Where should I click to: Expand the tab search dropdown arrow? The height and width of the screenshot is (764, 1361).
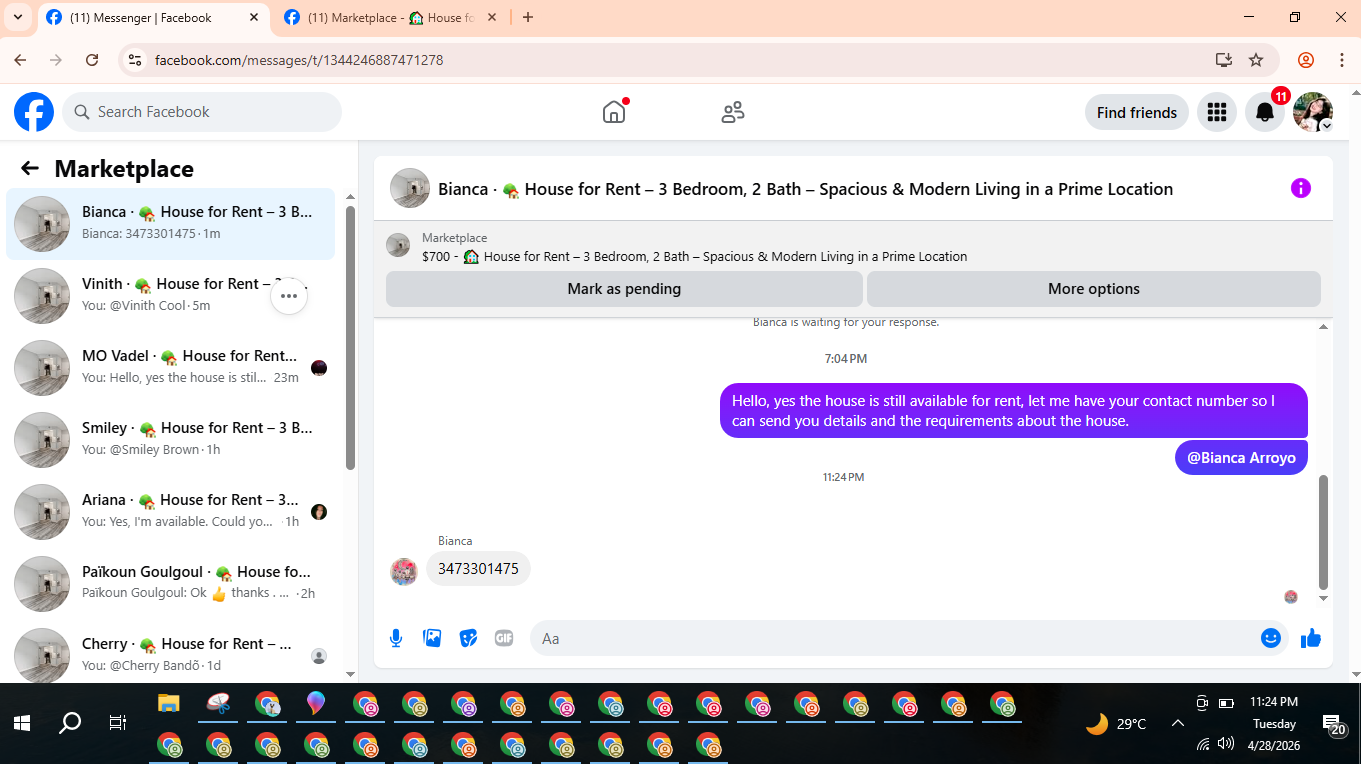tap(18, 17)
